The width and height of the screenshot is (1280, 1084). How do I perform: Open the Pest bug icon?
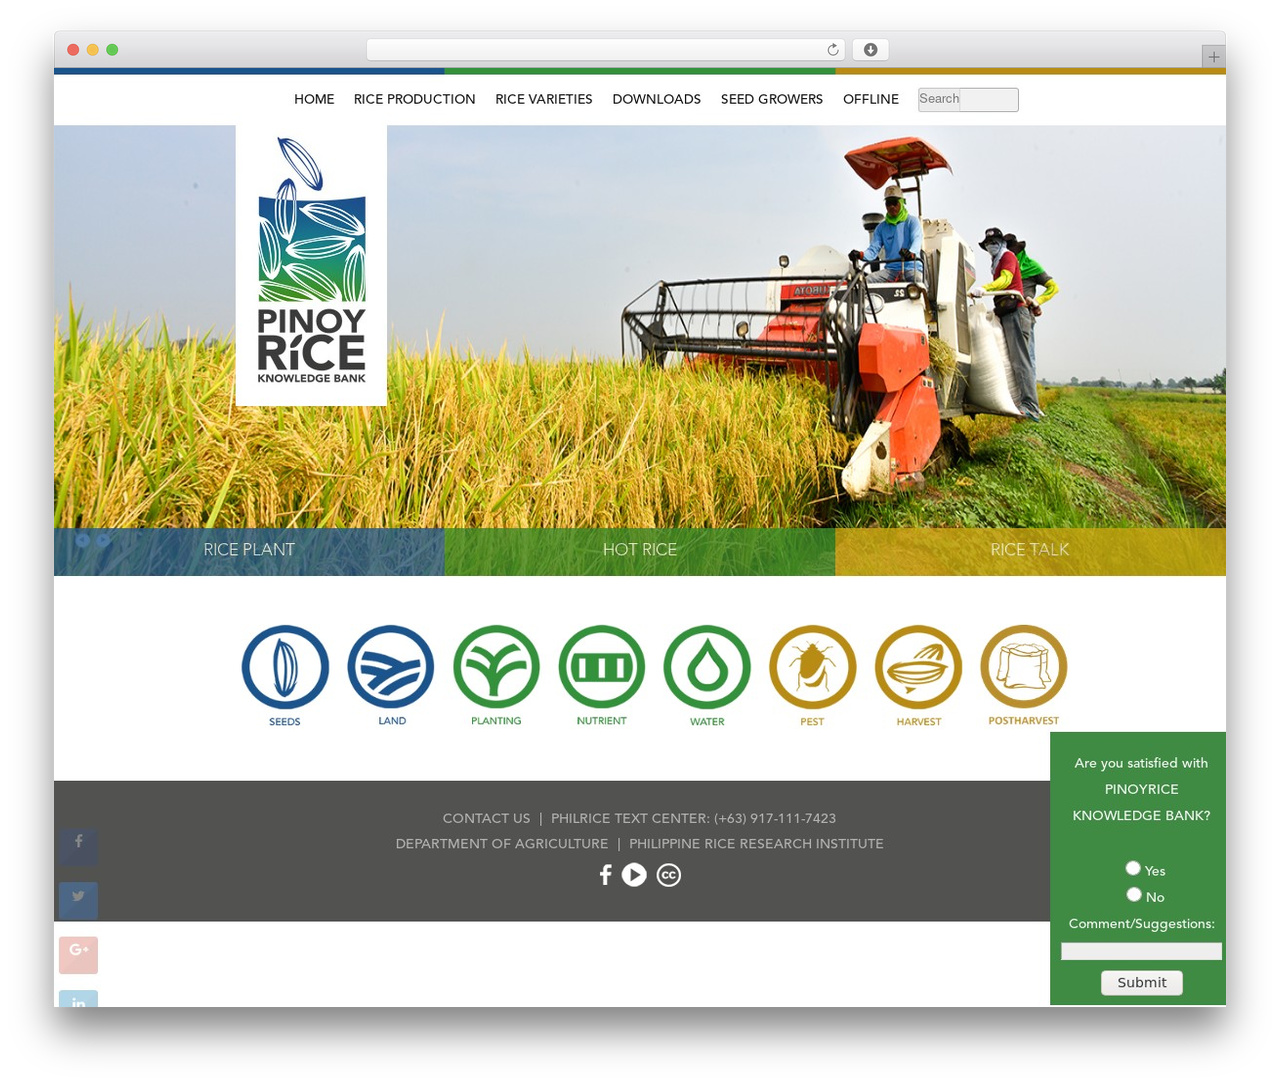813,667
